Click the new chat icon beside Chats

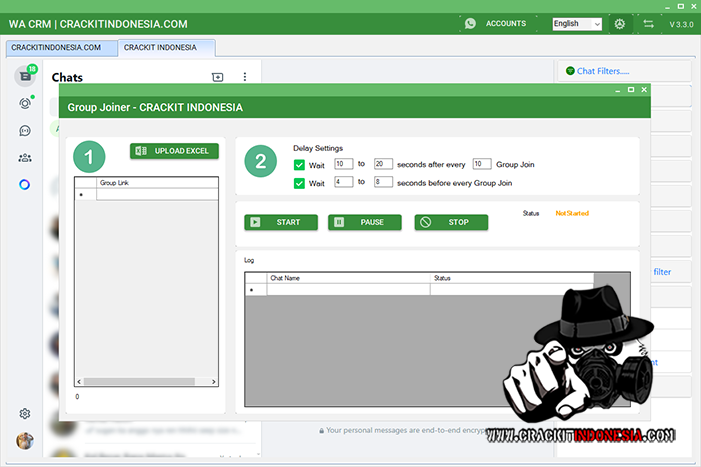(x=218, y=77)
